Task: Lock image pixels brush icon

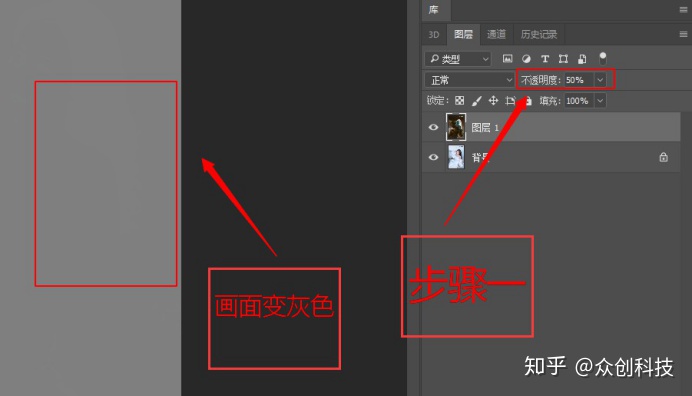Action: pyautogui.click(x=477, y=101)
